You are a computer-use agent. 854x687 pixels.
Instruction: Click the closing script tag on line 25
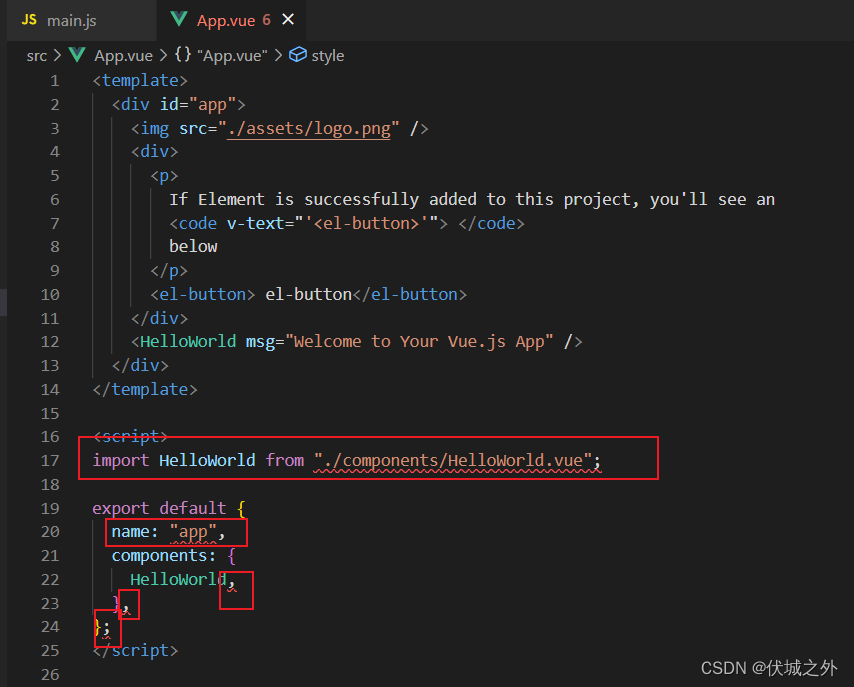(136, 650)
